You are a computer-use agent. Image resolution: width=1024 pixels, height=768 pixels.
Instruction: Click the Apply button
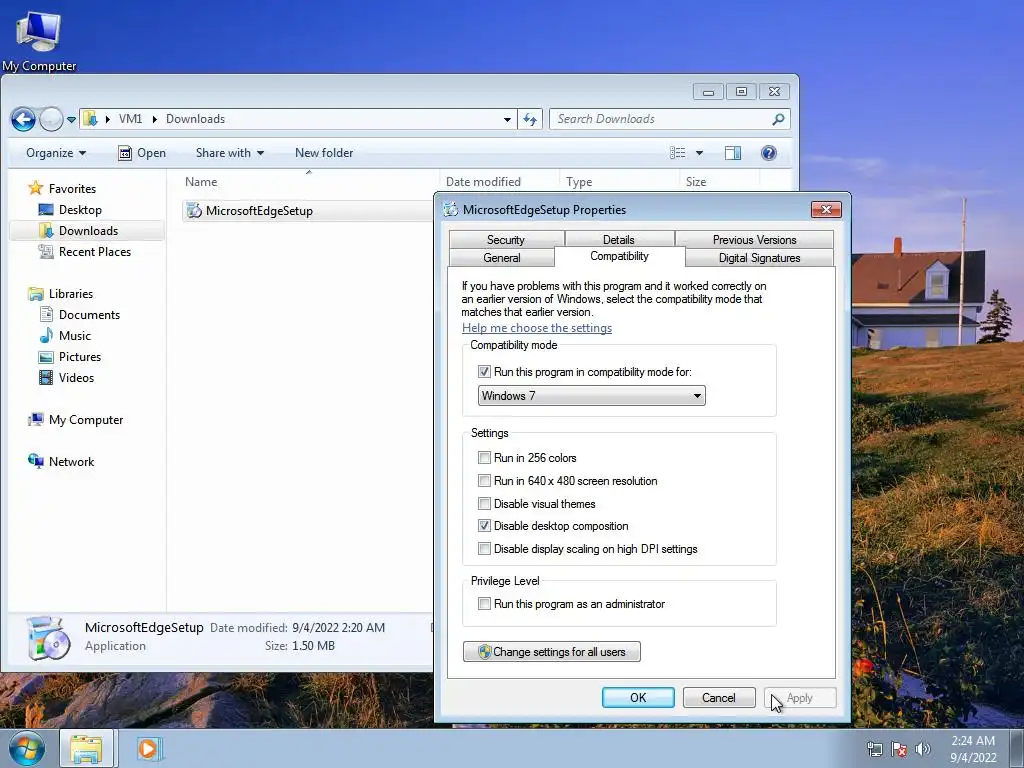pos(800,697)
